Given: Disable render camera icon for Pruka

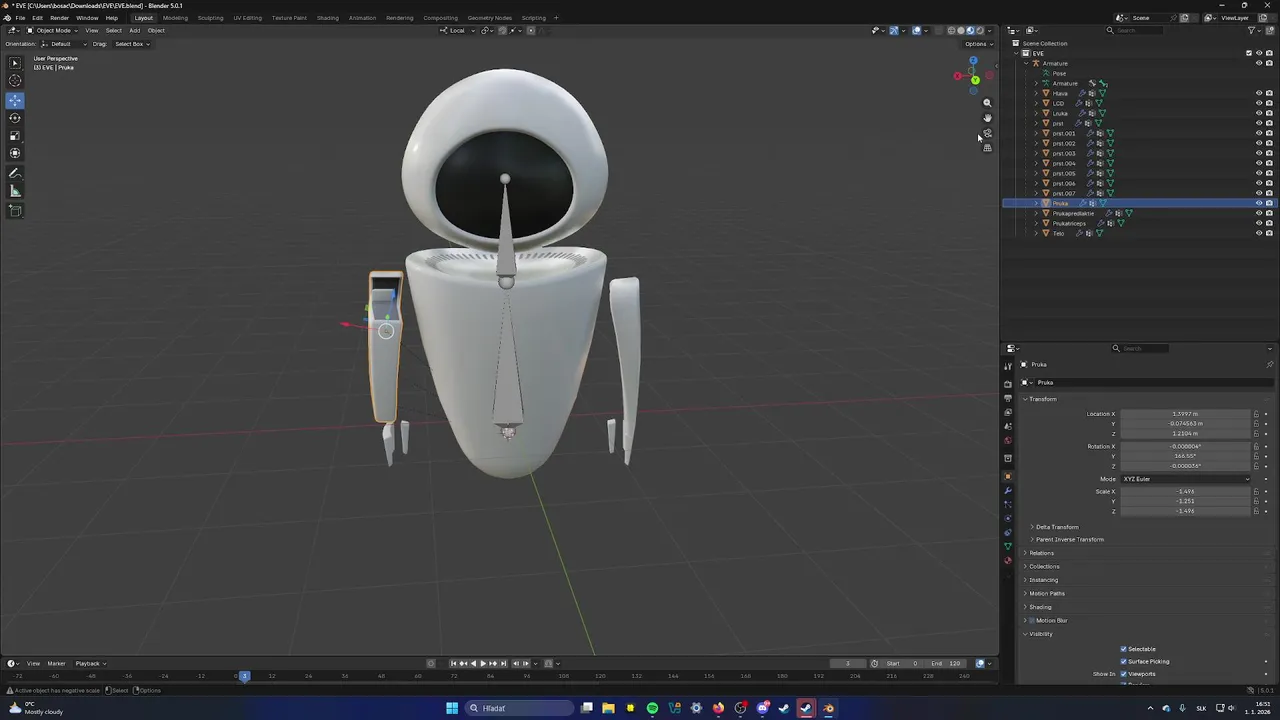Looking at the screenshot, I should [x=1269, y=203].
